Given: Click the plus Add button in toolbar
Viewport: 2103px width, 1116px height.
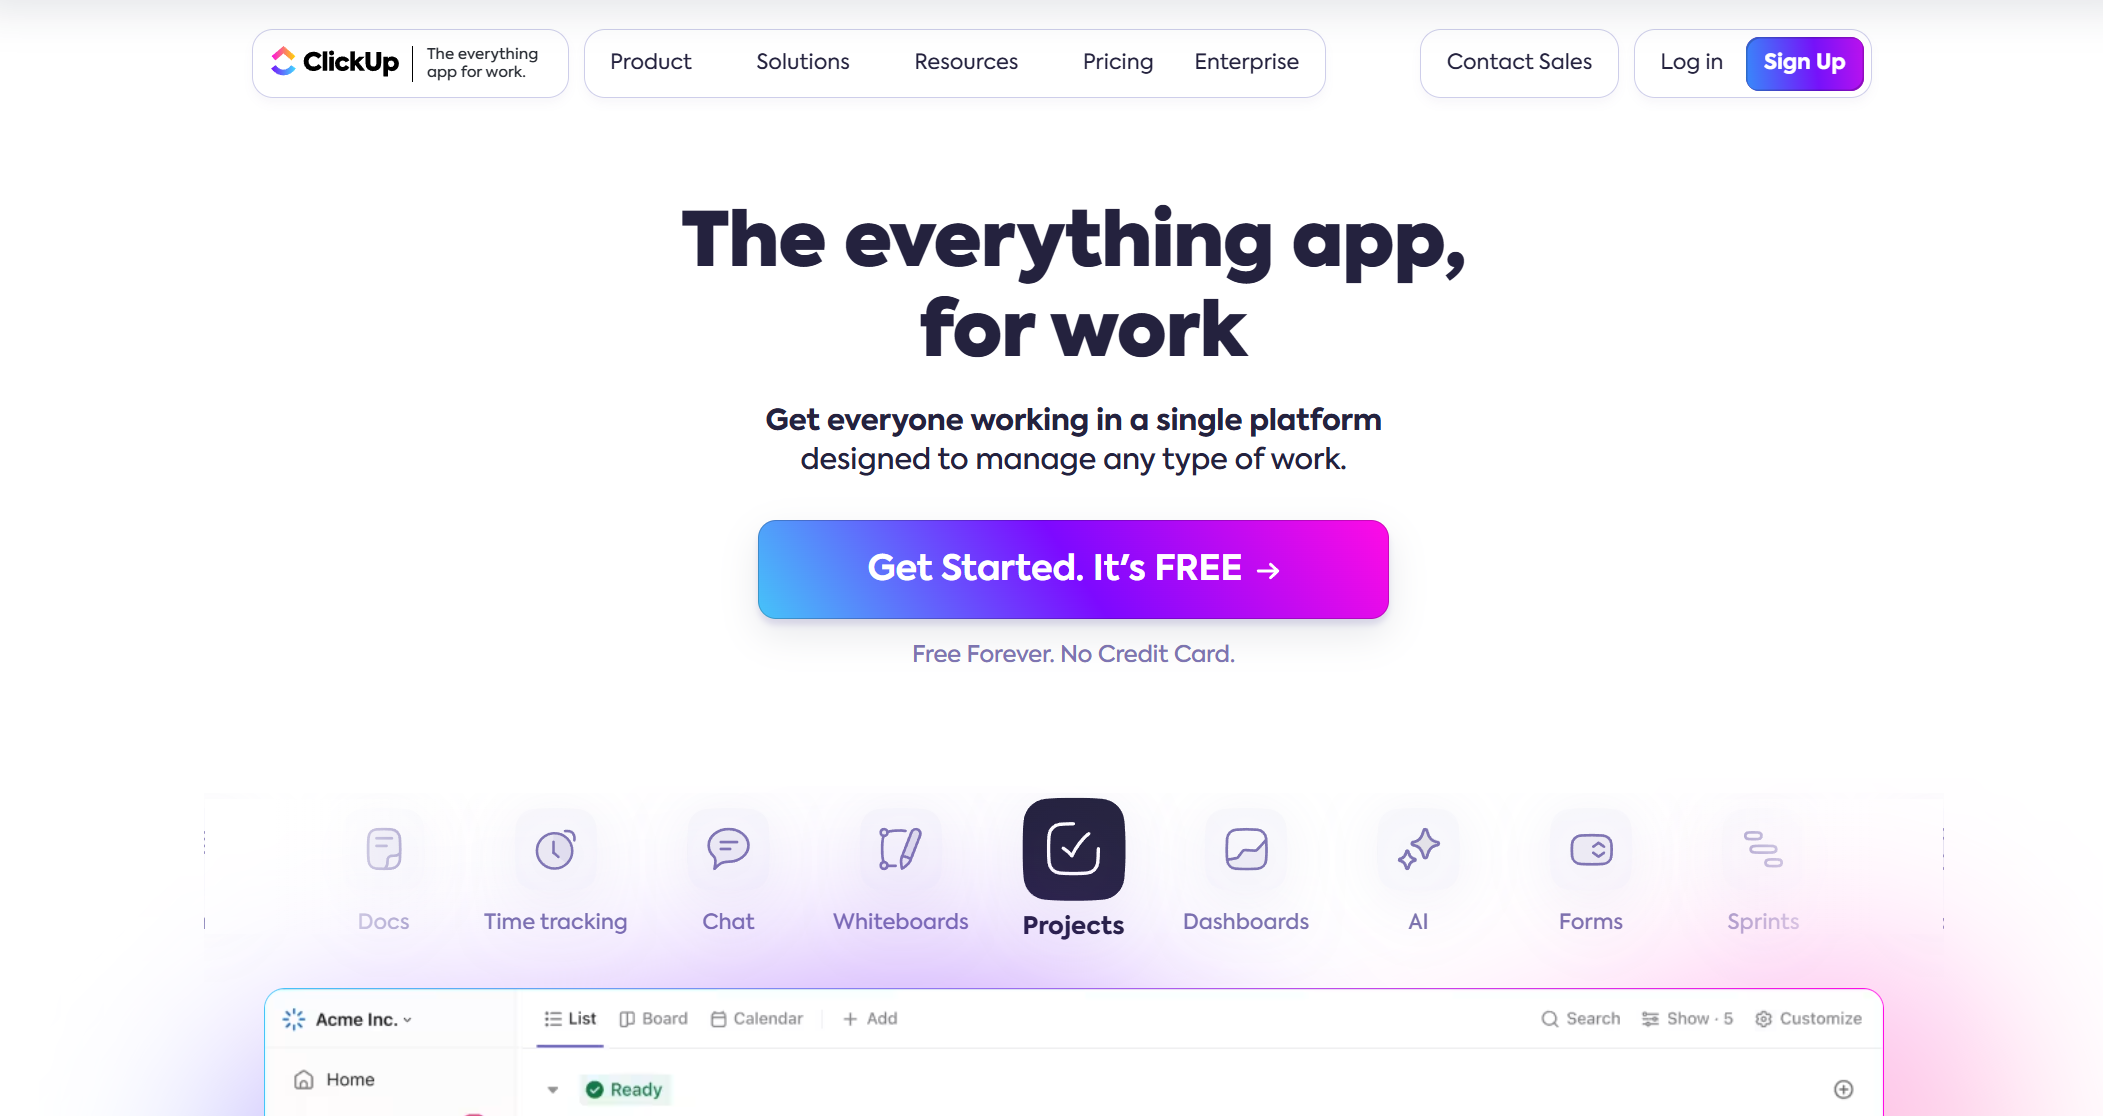Looking at the screenshot, I should click(x=869, y=1017).
